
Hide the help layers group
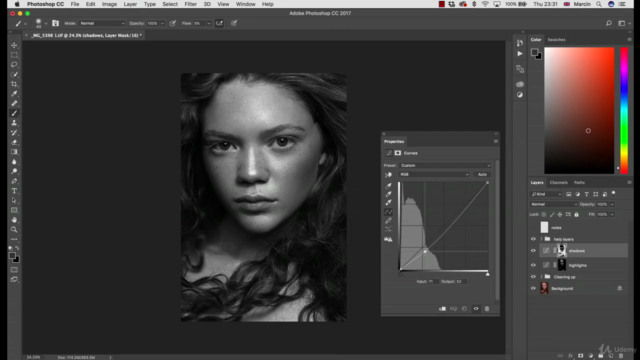pos(533,239)
